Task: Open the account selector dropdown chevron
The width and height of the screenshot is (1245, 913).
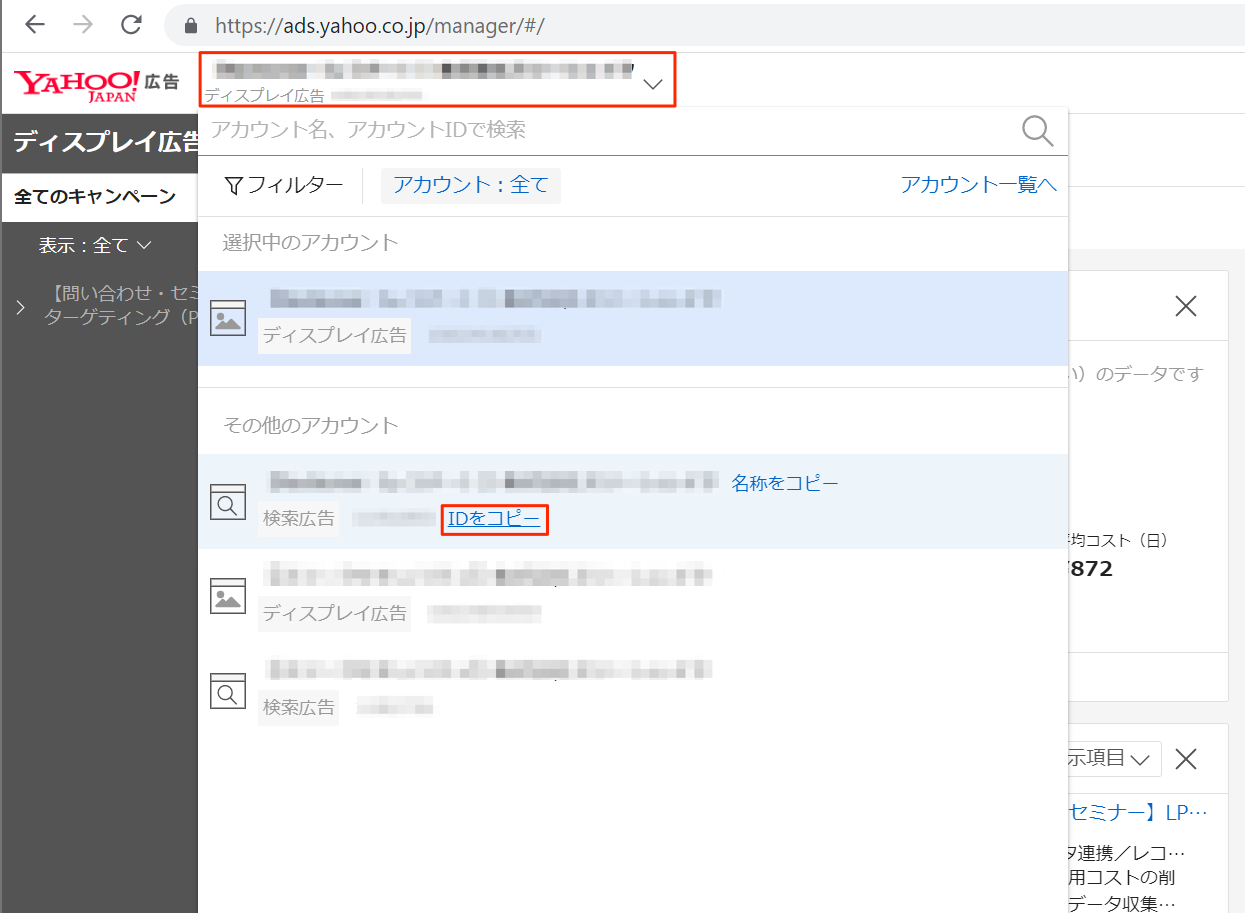Action: tap(653, 84)
